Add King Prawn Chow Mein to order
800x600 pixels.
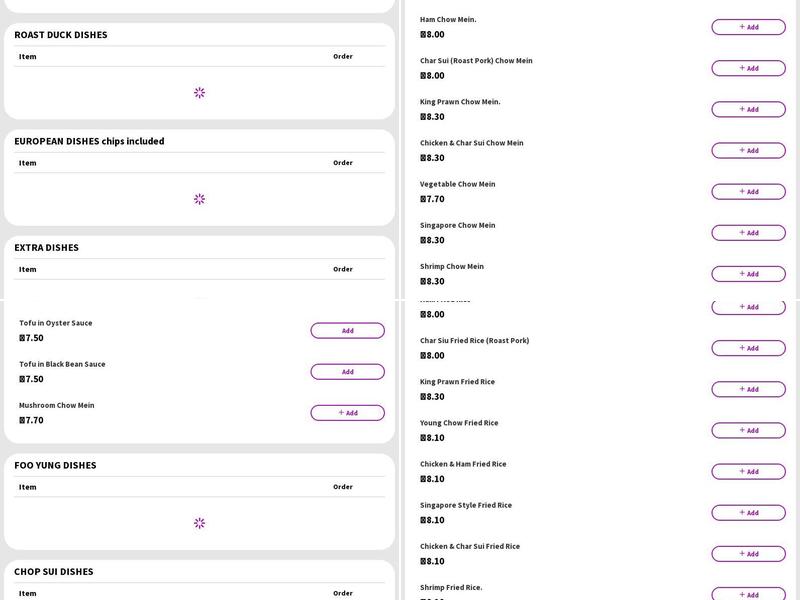[x=748, y=109]
